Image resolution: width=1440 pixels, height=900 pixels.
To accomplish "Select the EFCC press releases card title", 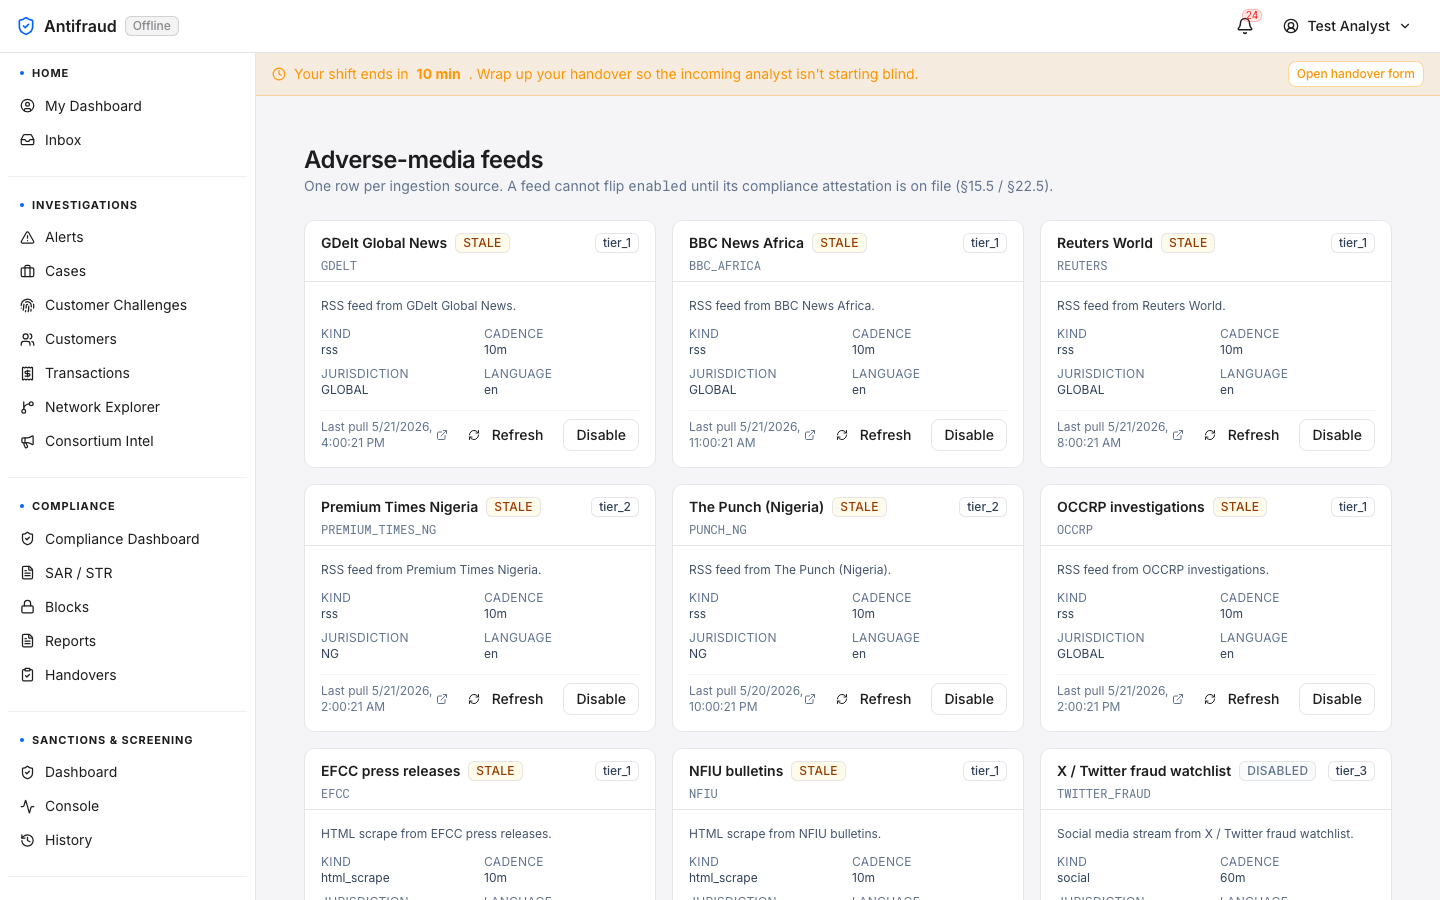I will click(390, 771).
